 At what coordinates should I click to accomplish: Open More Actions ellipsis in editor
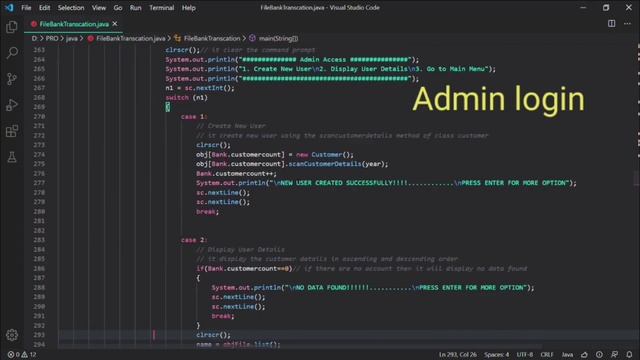(x=627, y=24)
